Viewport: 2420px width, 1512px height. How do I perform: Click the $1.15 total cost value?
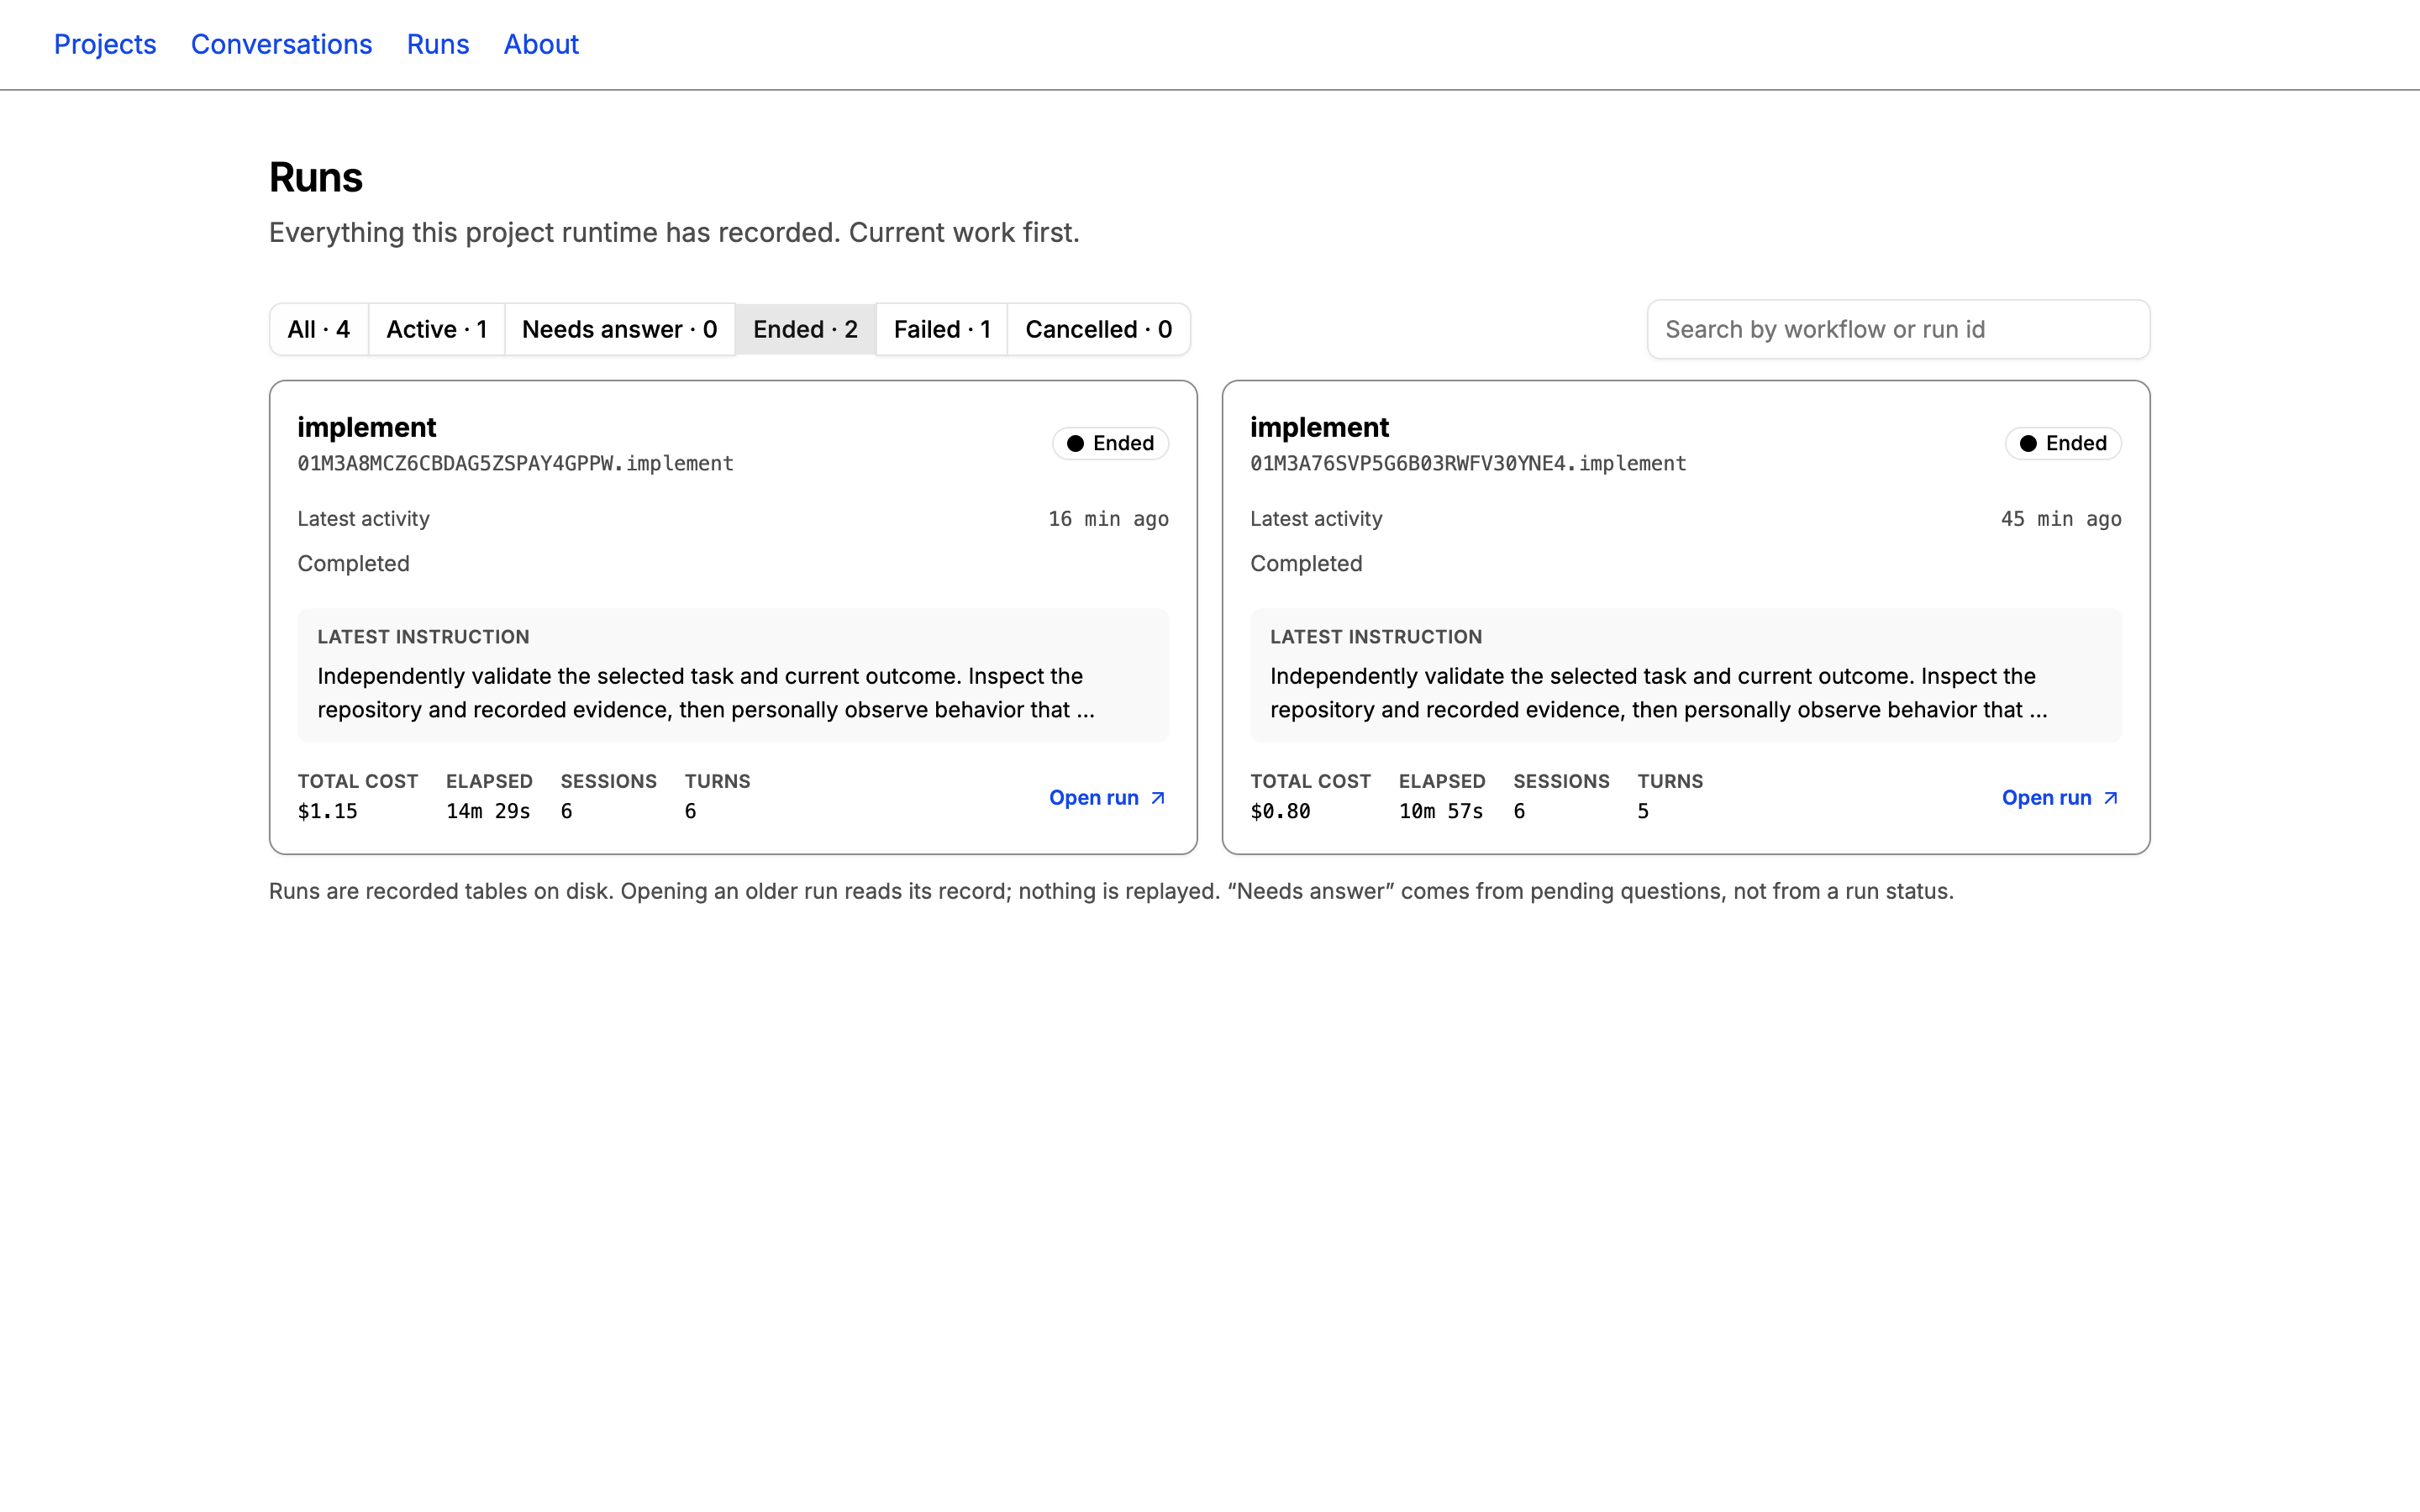[x=327, y=811]
